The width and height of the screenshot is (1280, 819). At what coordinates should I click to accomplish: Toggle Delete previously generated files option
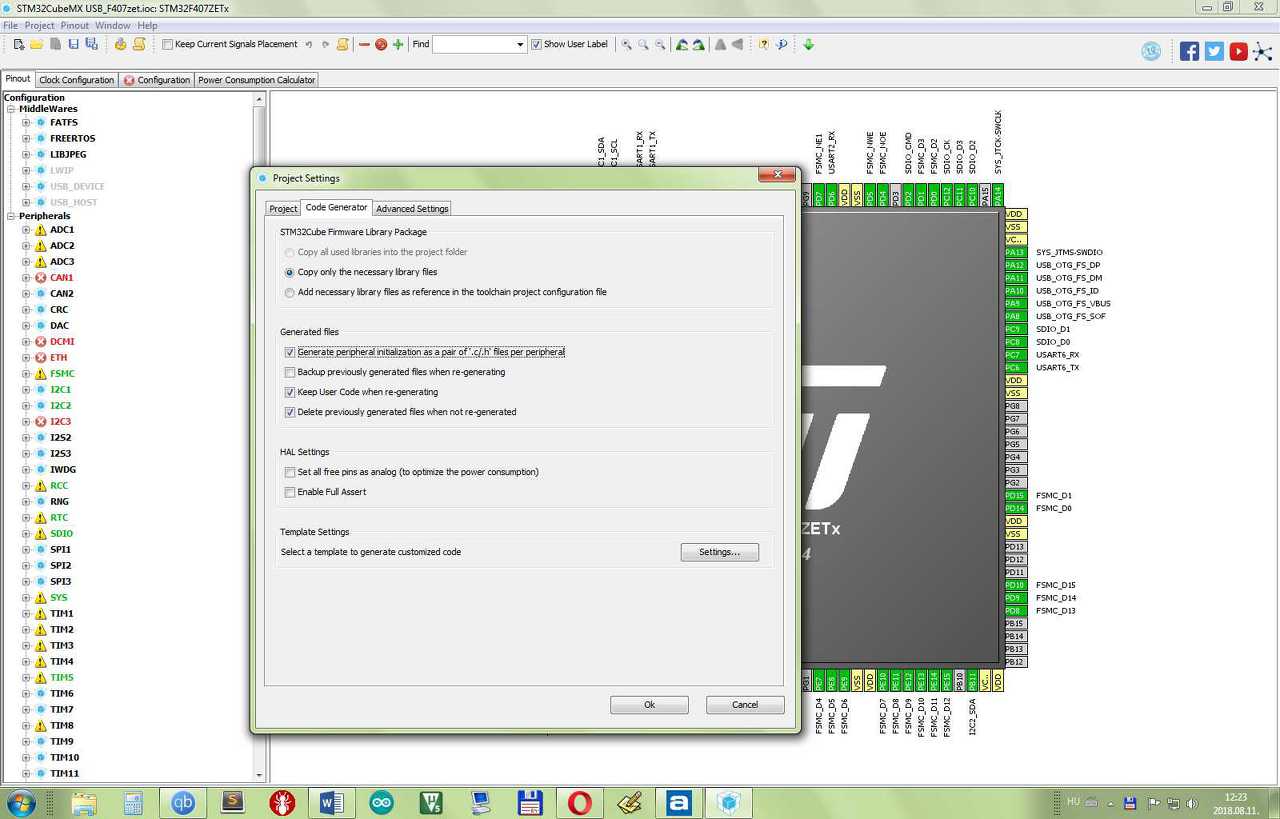pyautogui.click(x=290, y=412)
